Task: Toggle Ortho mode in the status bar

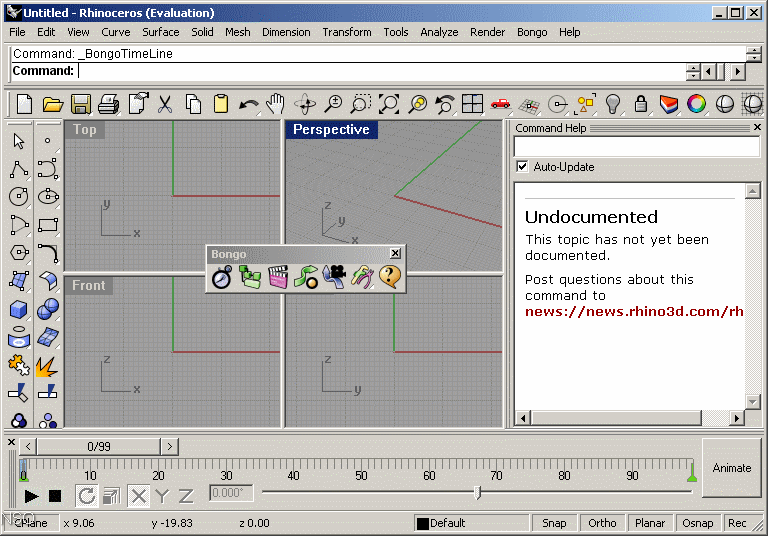Action: (602, 523)
